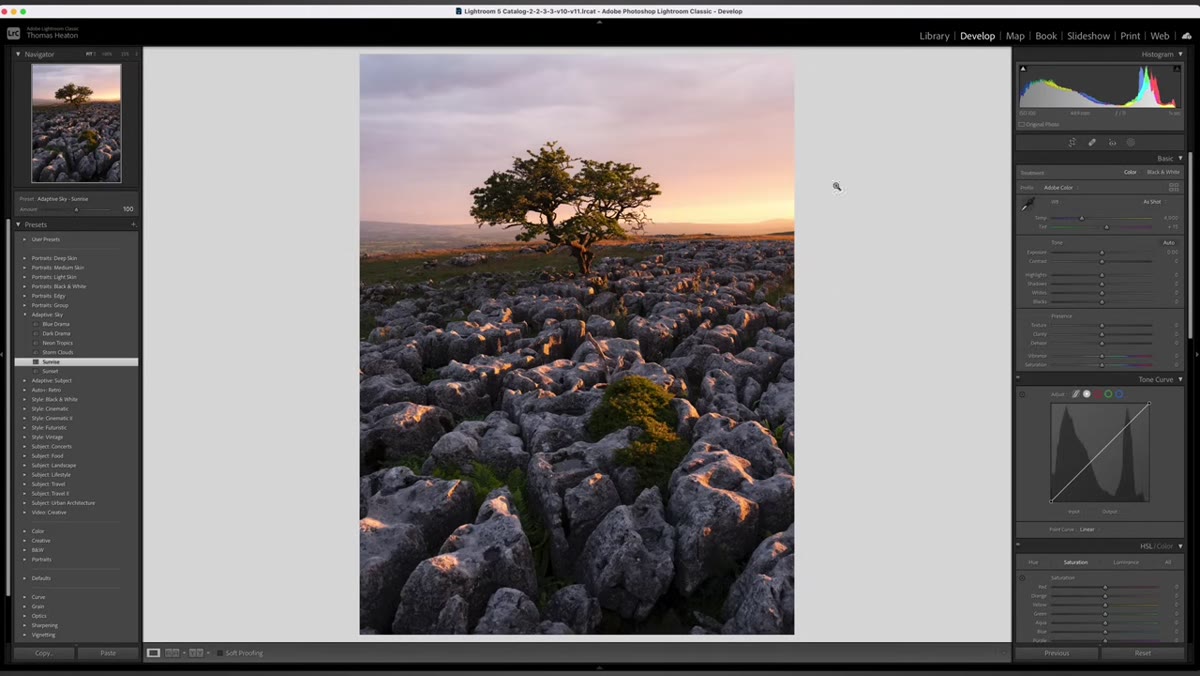Switch to the Library module
Screen dimensions: 1200x676
click(x=935, y=36)
